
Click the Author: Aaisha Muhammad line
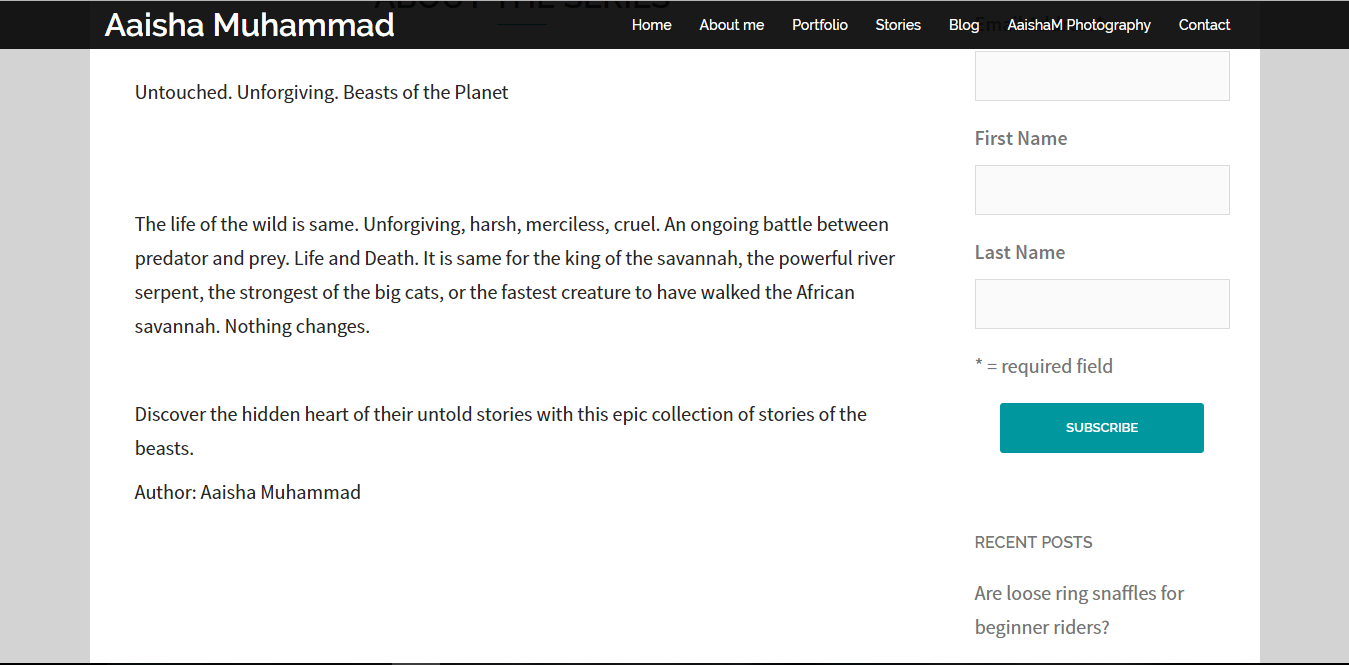[247, 492]
